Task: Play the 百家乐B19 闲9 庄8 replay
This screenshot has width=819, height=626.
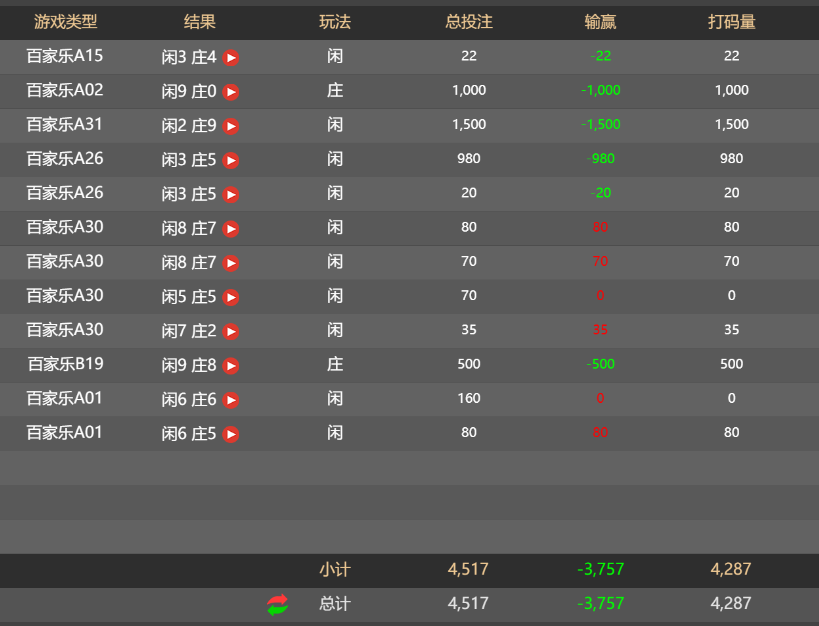Action: pyautogui.click(x=231, y=366)
